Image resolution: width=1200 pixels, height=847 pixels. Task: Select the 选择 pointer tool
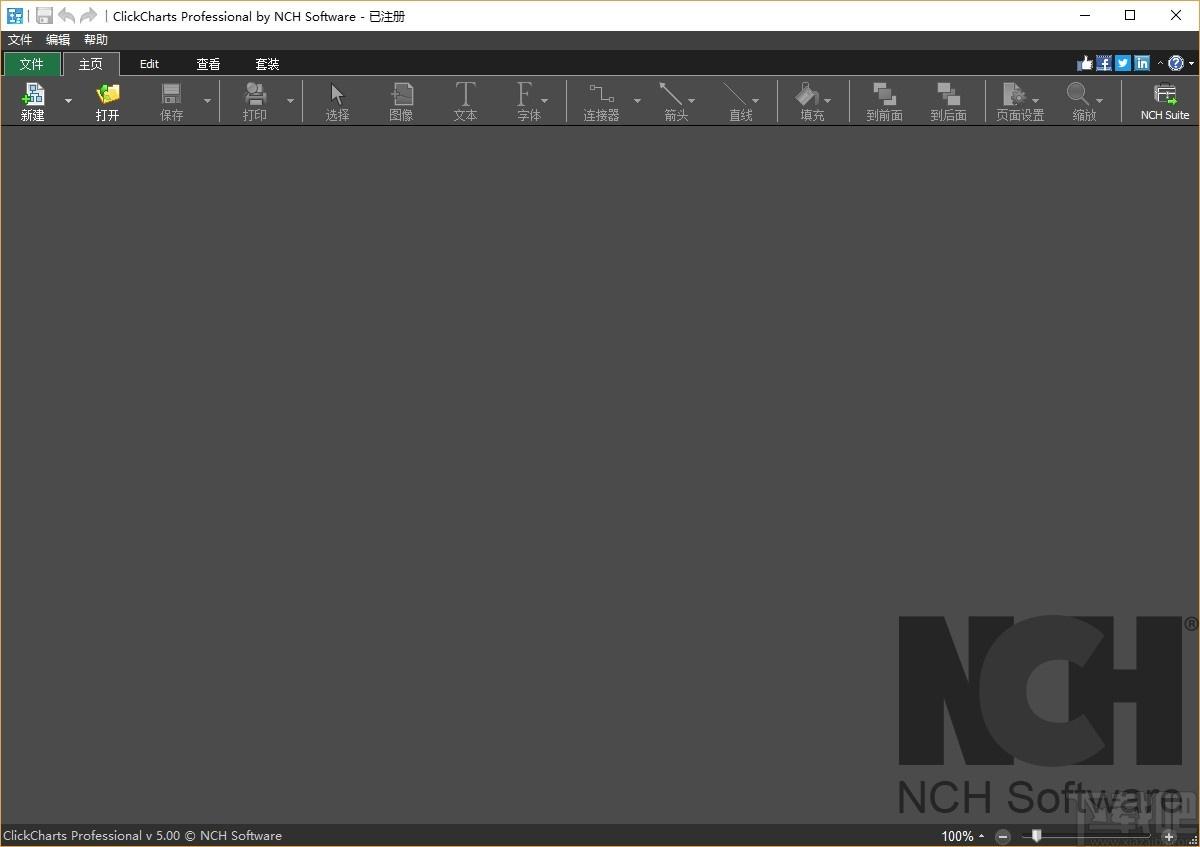pos(337,94)
